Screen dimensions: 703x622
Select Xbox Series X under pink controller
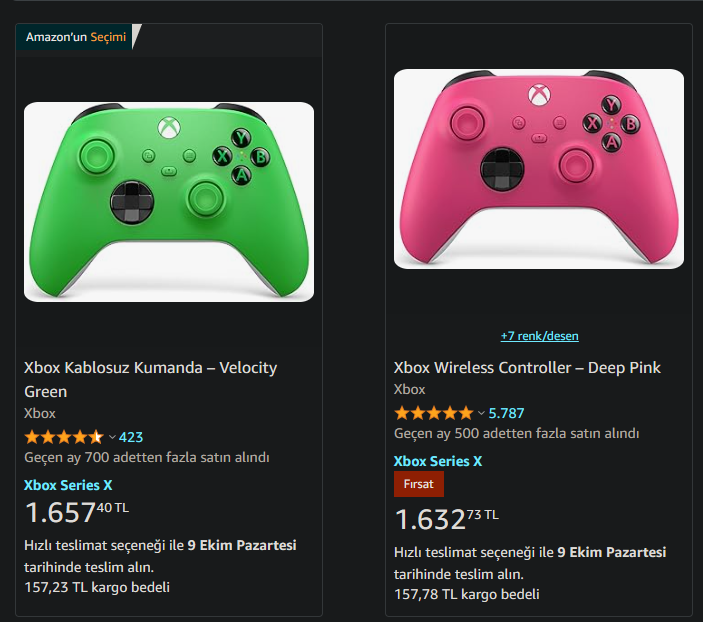click(x=438, y=461)
